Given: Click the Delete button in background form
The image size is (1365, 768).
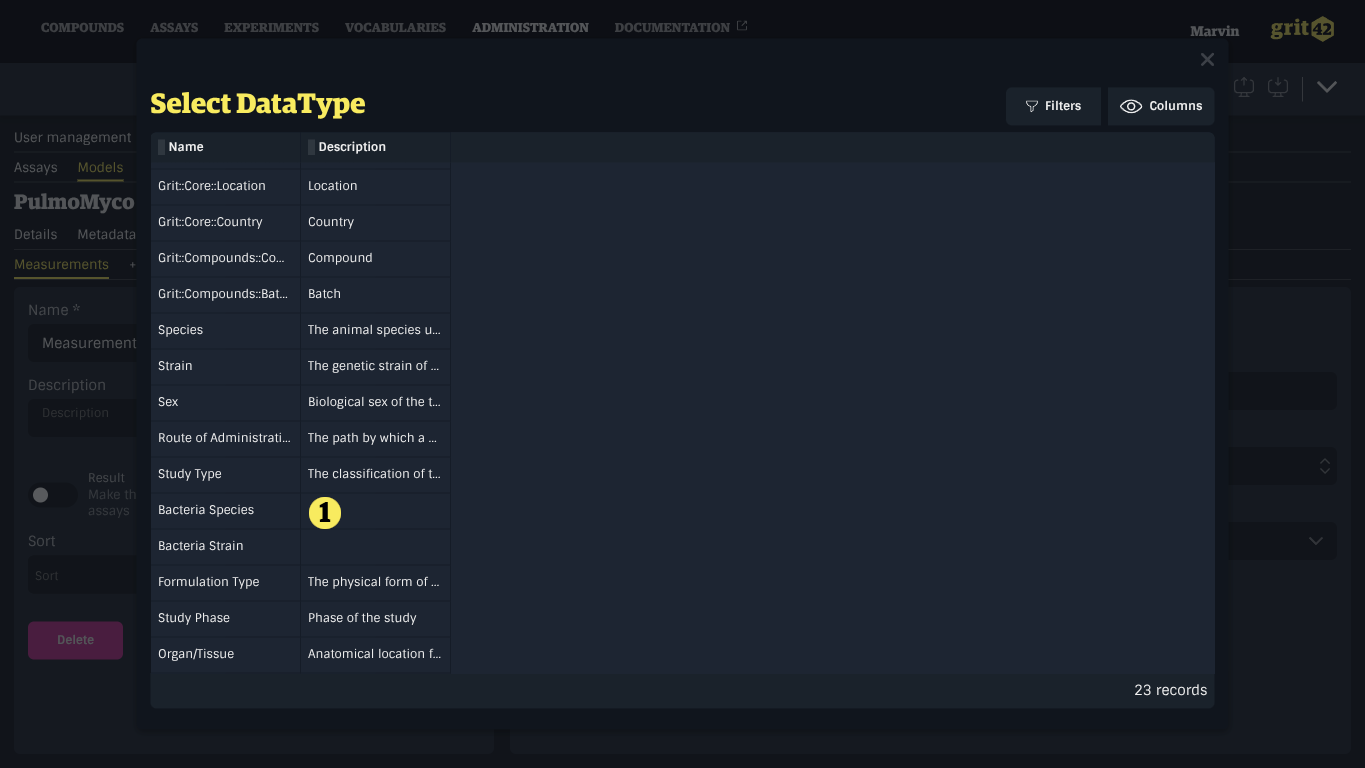Looking at the screenshot, I should (x=75, y=640).
